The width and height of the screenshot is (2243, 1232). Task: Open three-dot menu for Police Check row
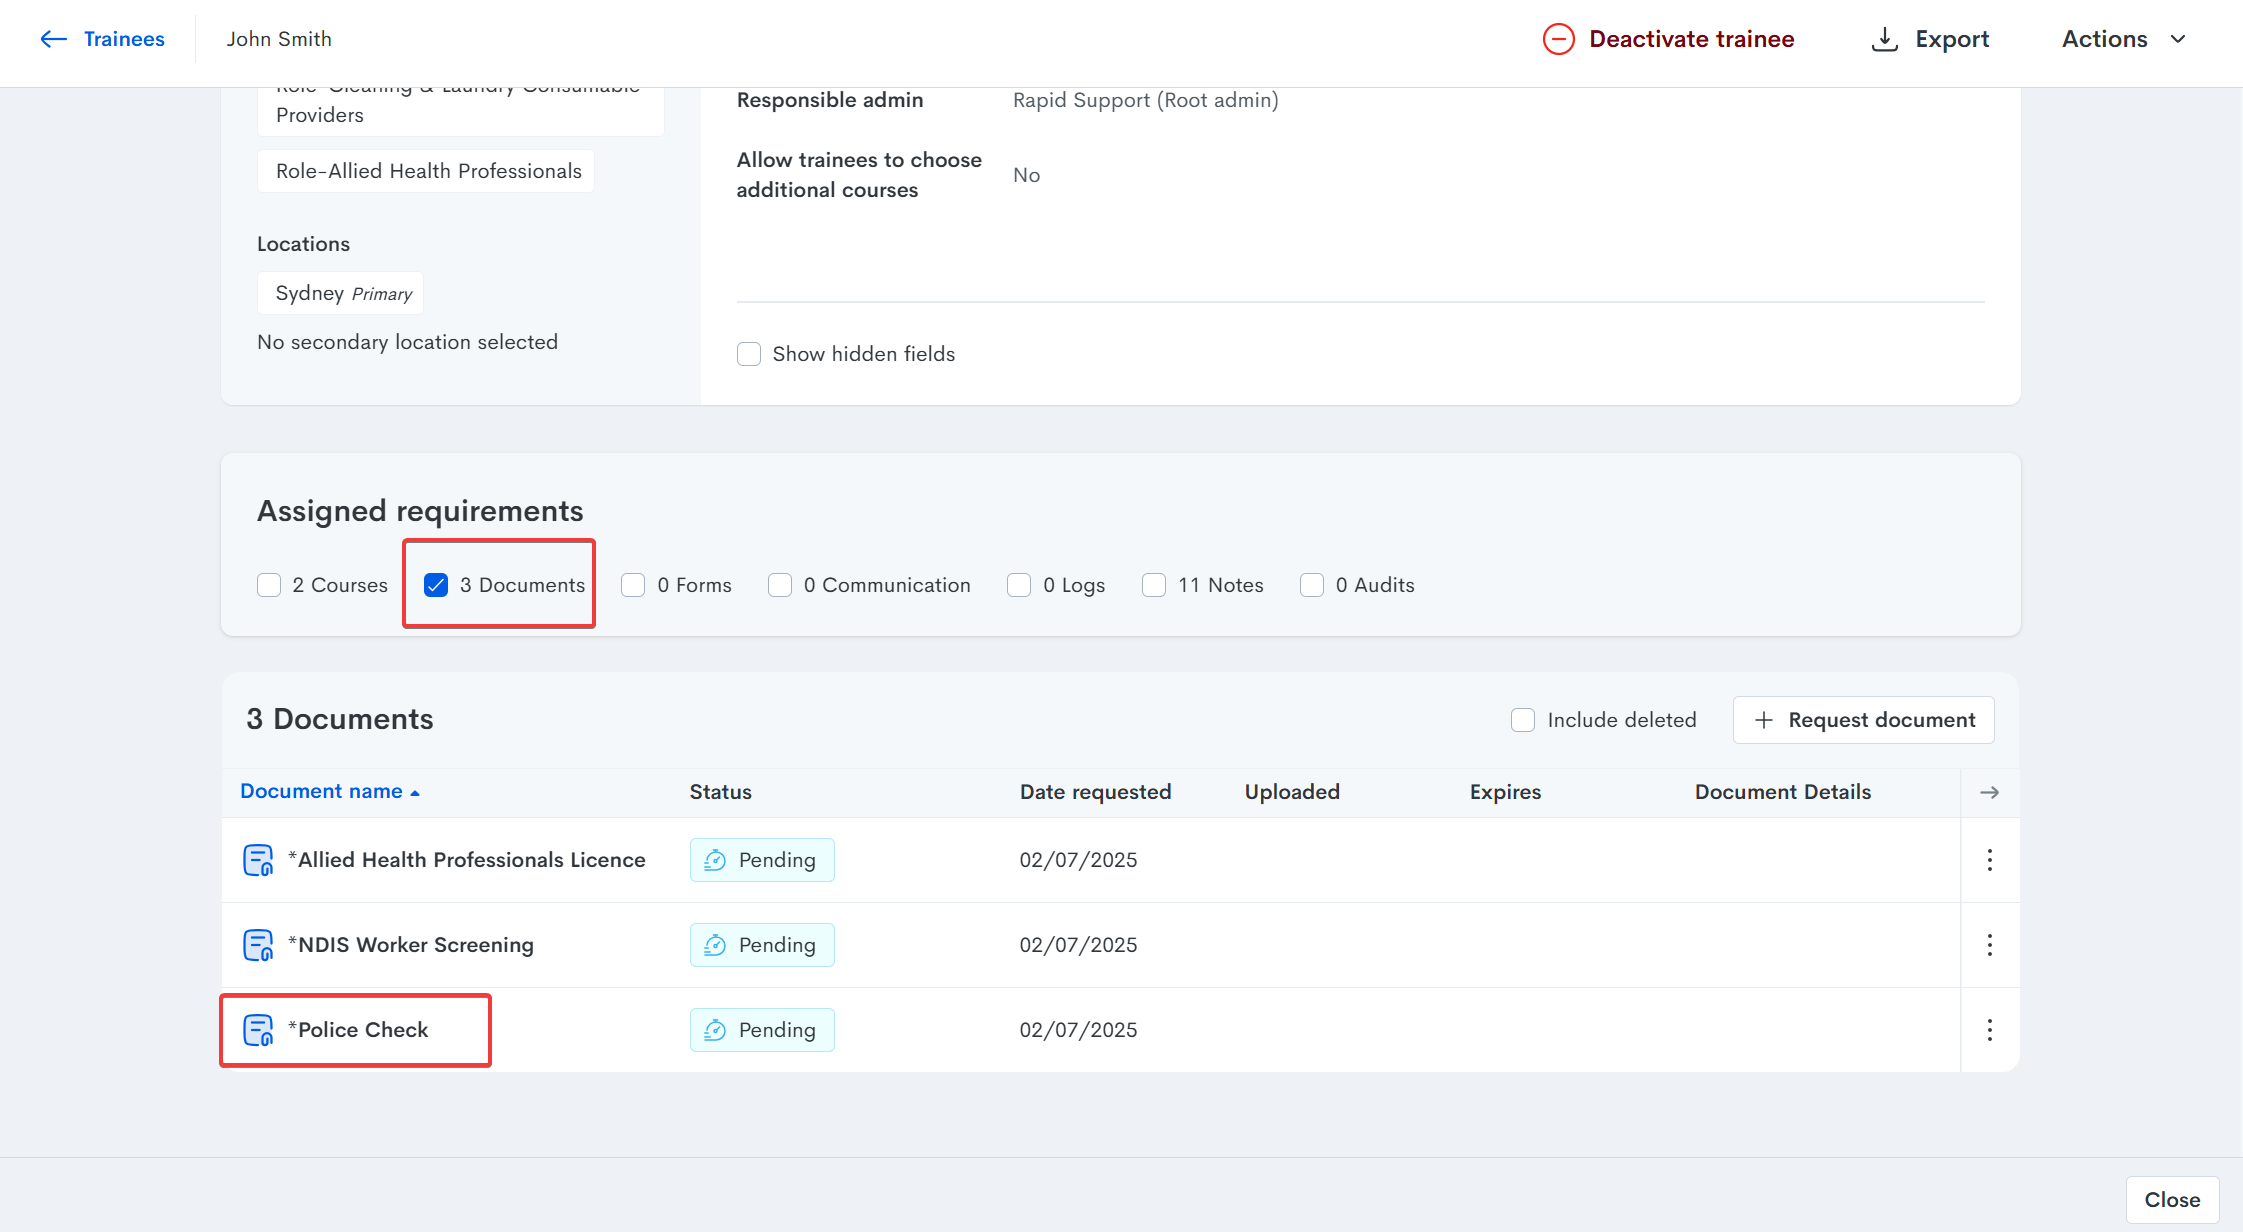[1989, 1030]
